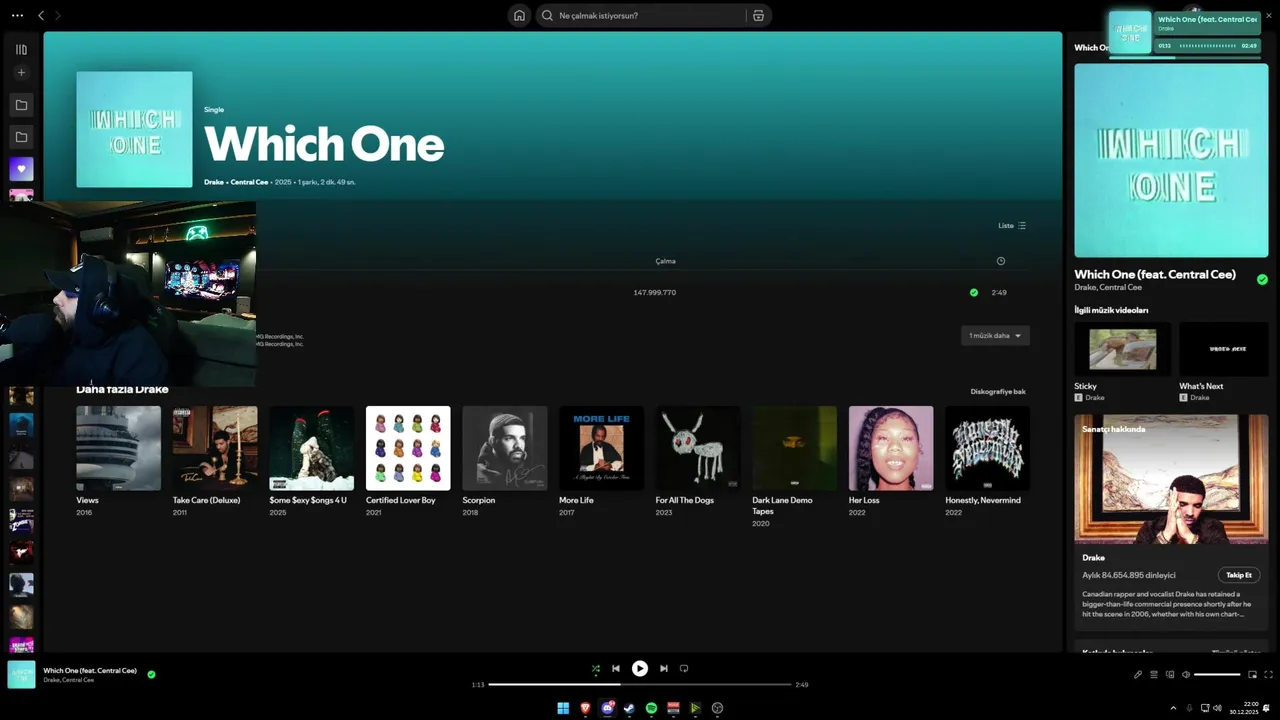Sort tracks by the duration clock icon
Image resolution: width=1280 pixels, height=720 pixels.
[1000, 261]
